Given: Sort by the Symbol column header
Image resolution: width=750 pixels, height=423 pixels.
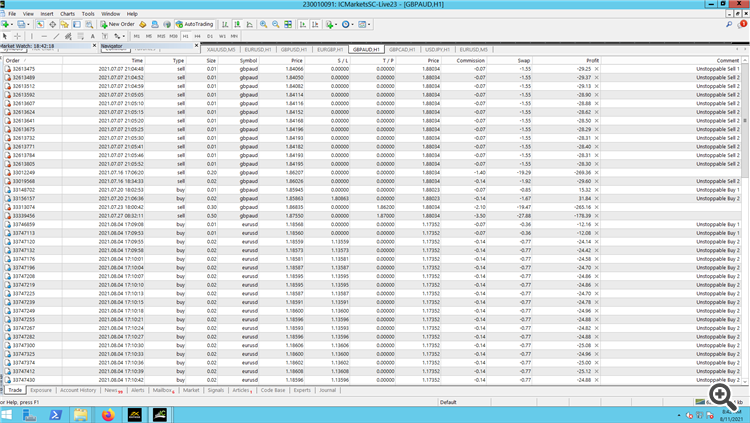Looking at the screenshot, I should 248,60.
